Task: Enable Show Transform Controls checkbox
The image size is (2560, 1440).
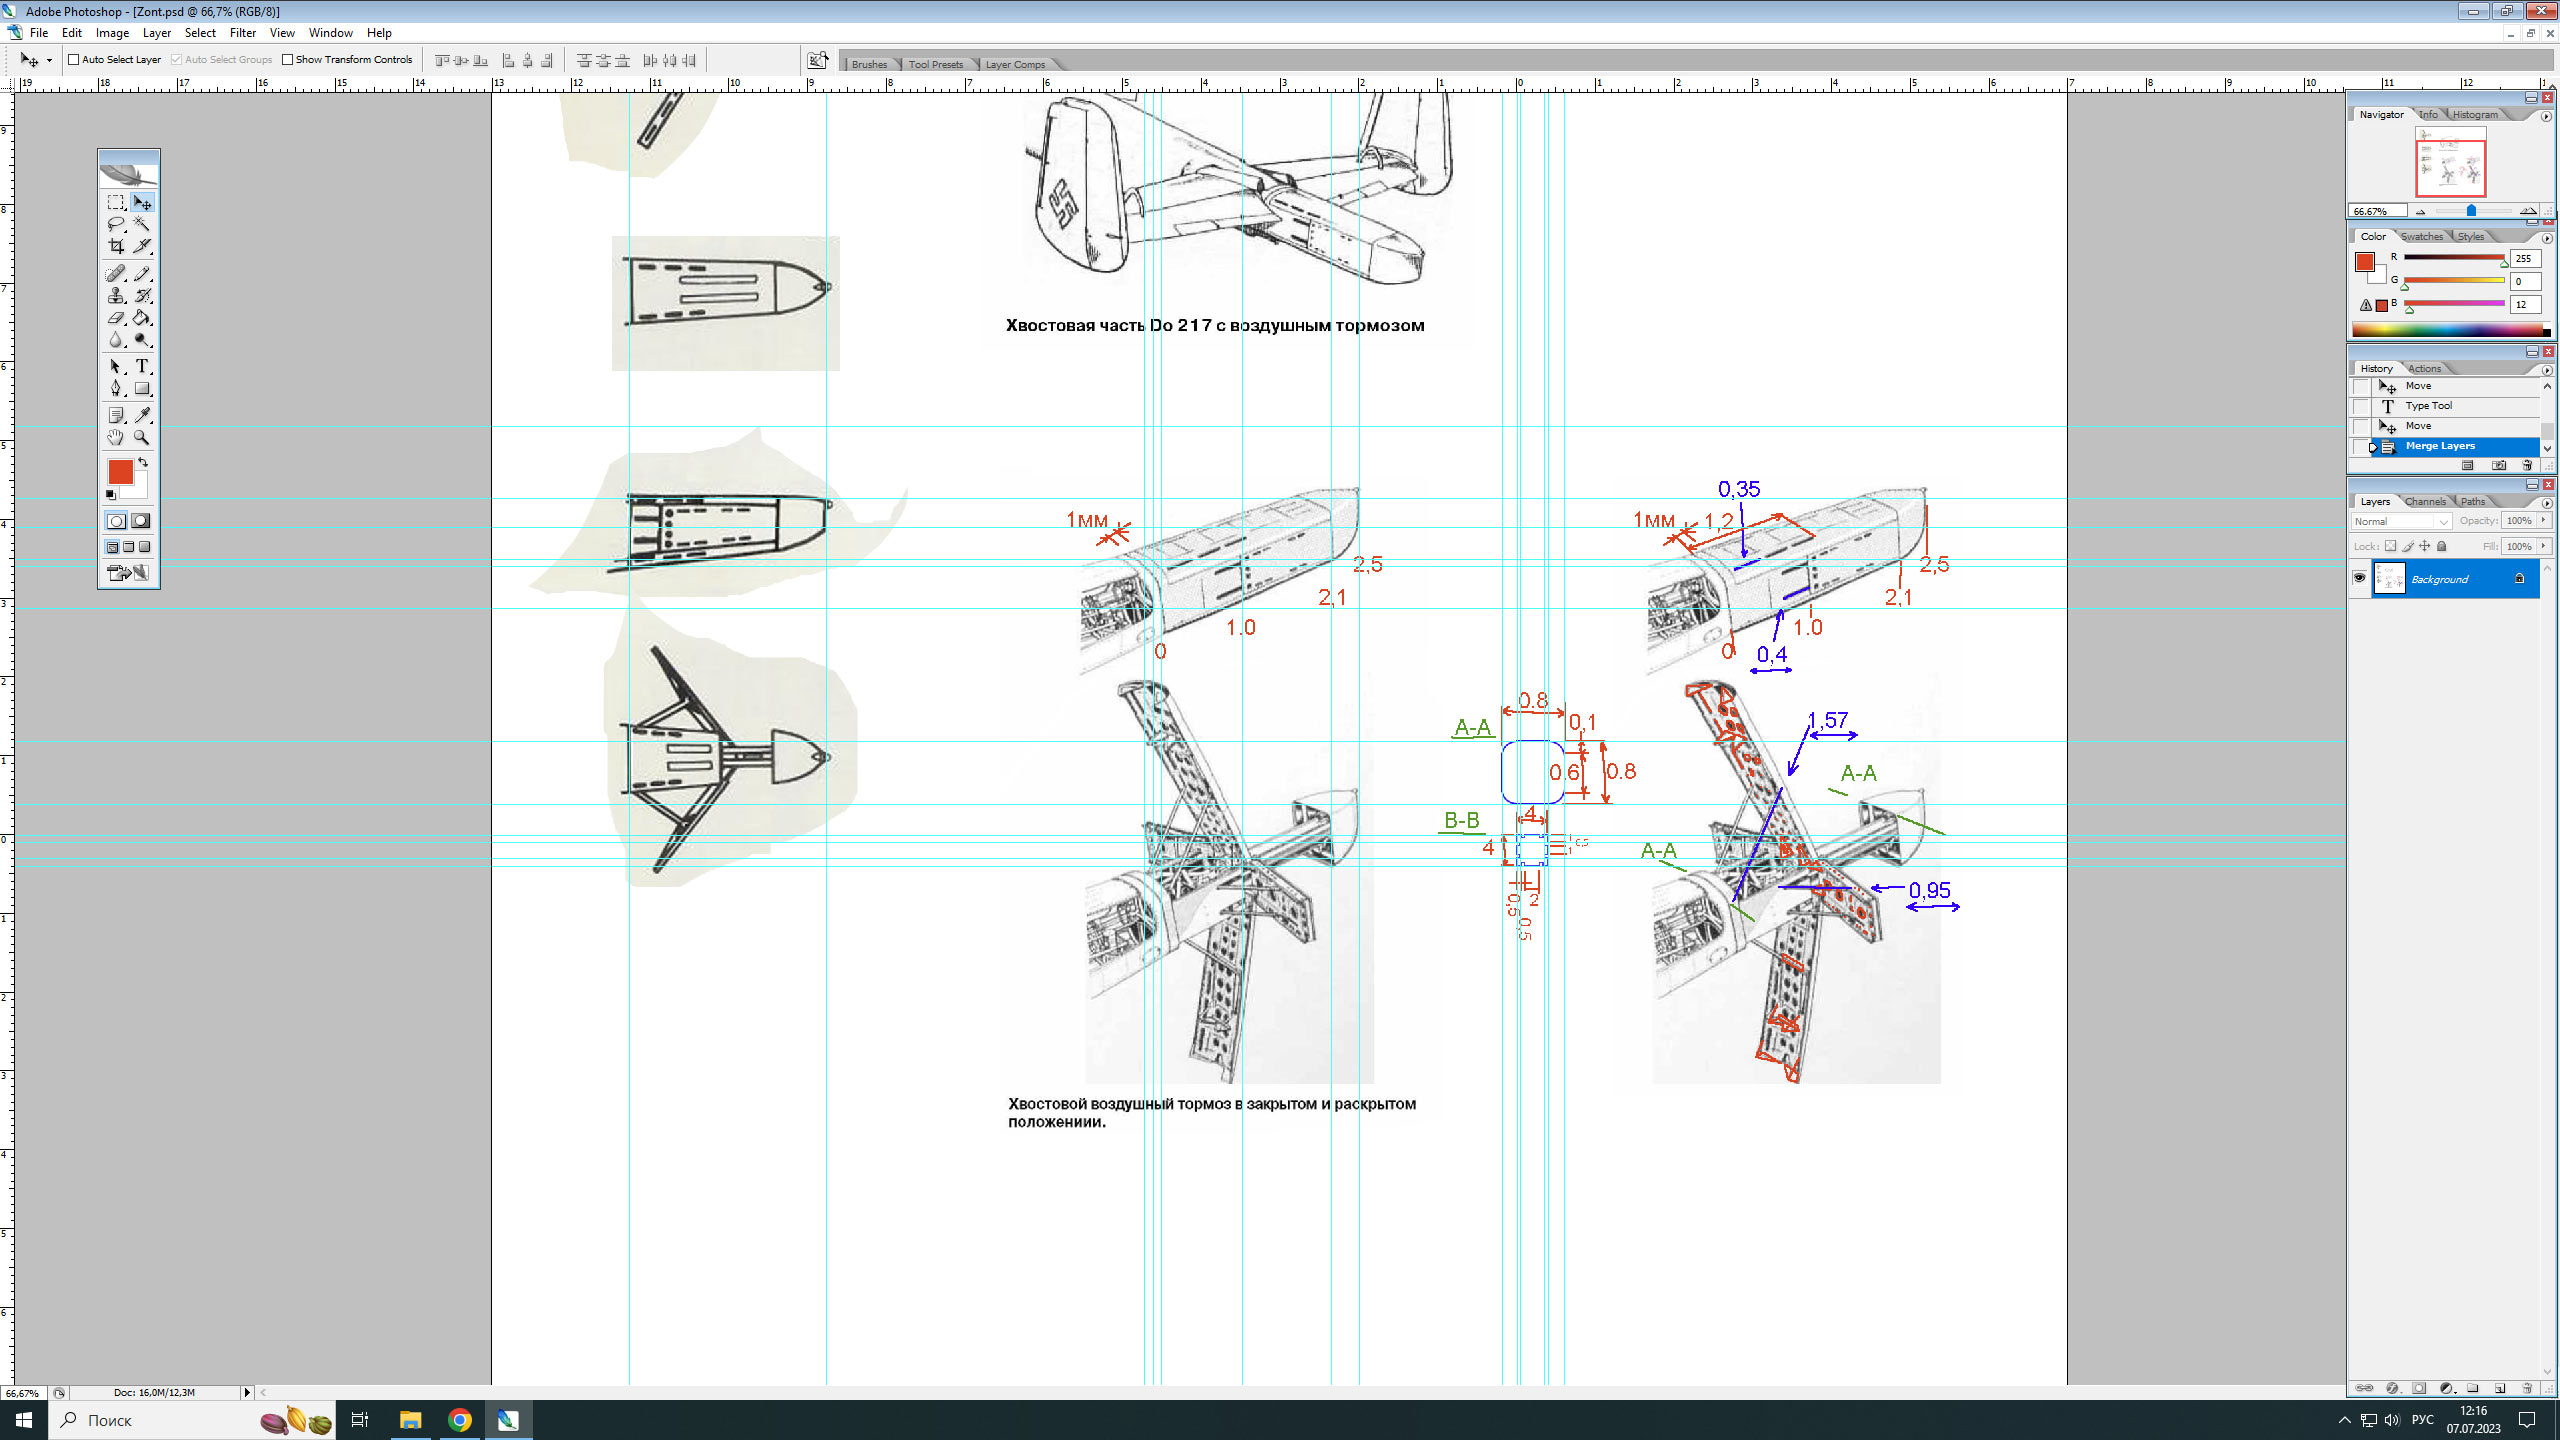Action: coord(288,59)
